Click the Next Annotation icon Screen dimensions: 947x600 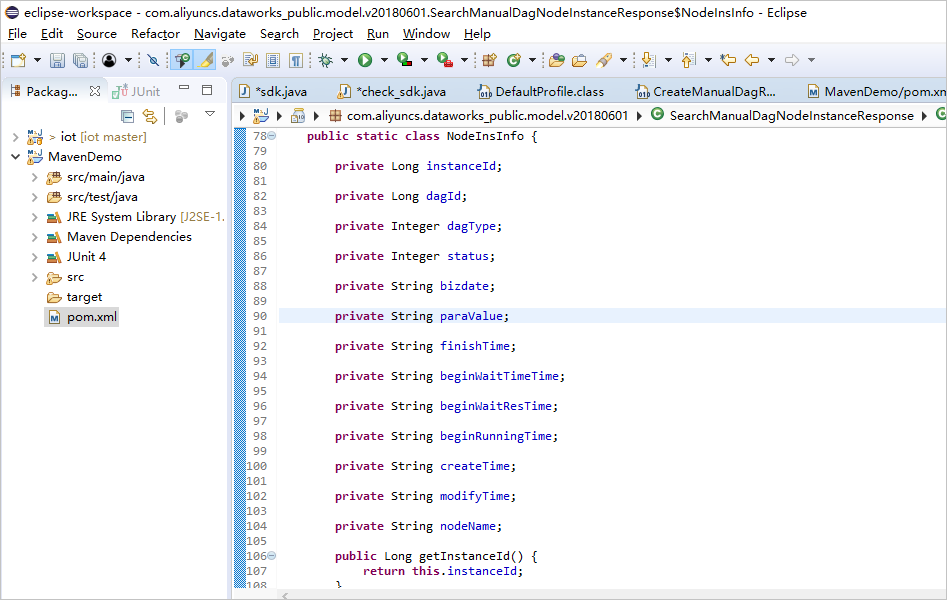(x=648, y=60)
